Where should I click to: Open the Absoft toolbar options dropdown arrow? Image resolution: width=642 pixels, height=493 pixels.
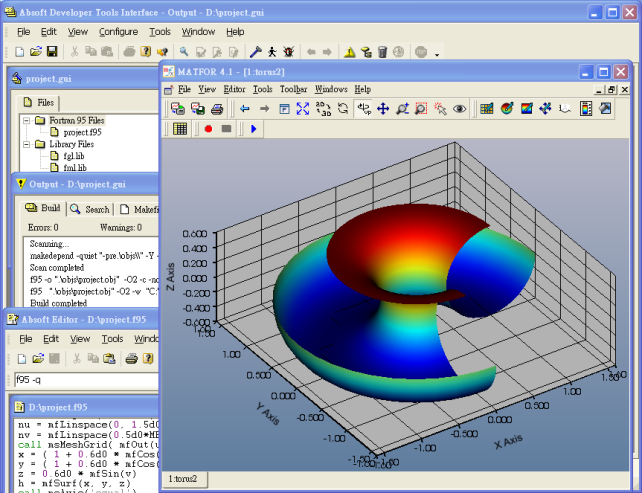(x=437, y=54)
